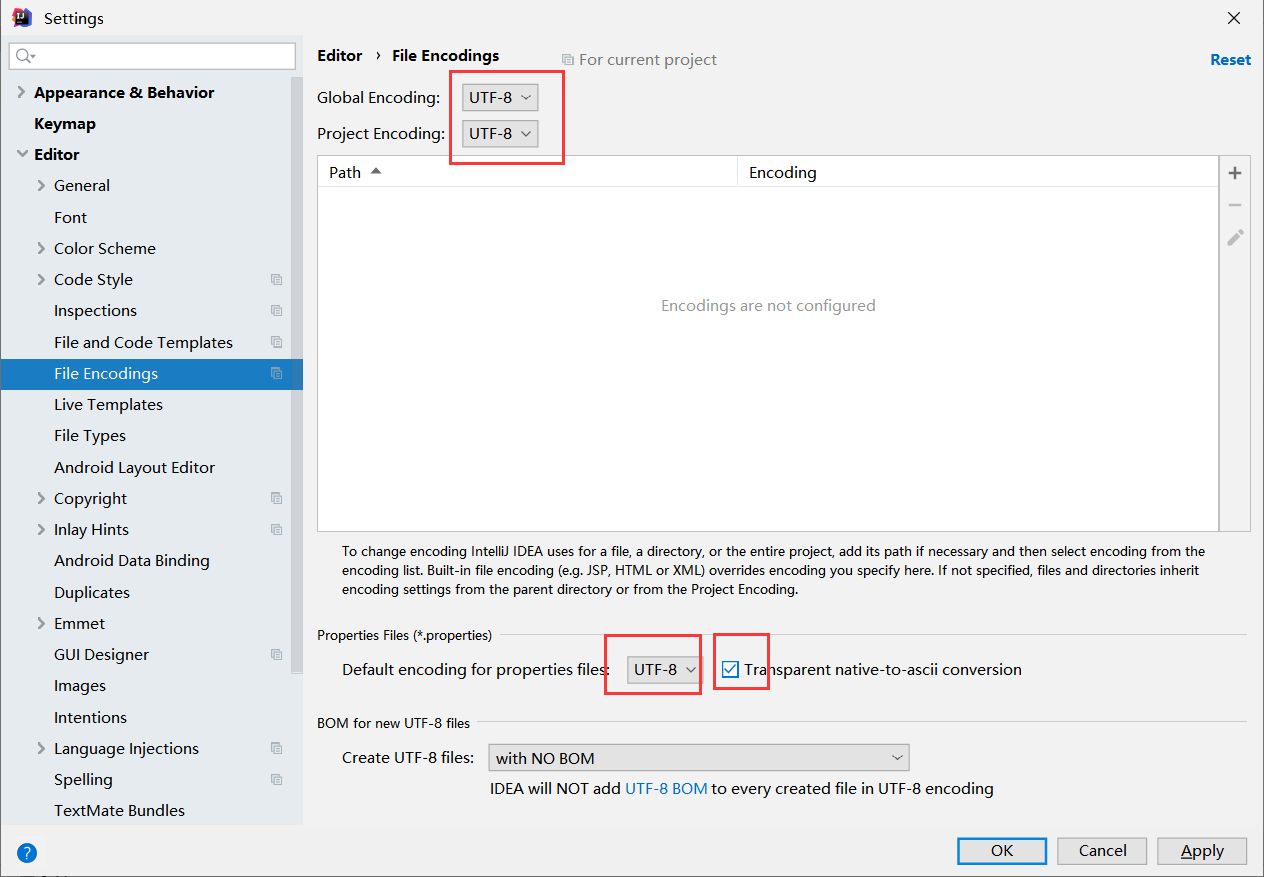Image resolution: width=1264 pixels, height=877 pixels.
Task: Click the Encoding column header
Action: pos(977,172)
